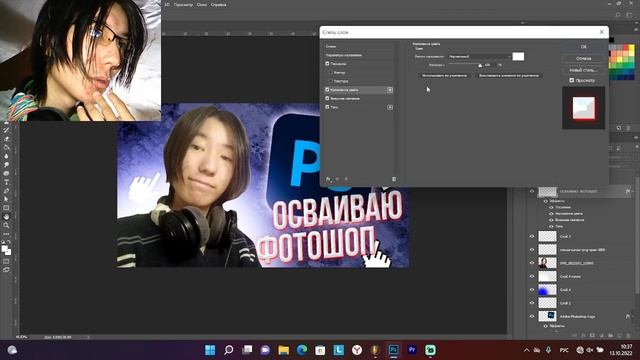The height and width of the screenshot is (360, 640).
Task: Create new group folder icon in Layers panel
Action: pos(611,335)
